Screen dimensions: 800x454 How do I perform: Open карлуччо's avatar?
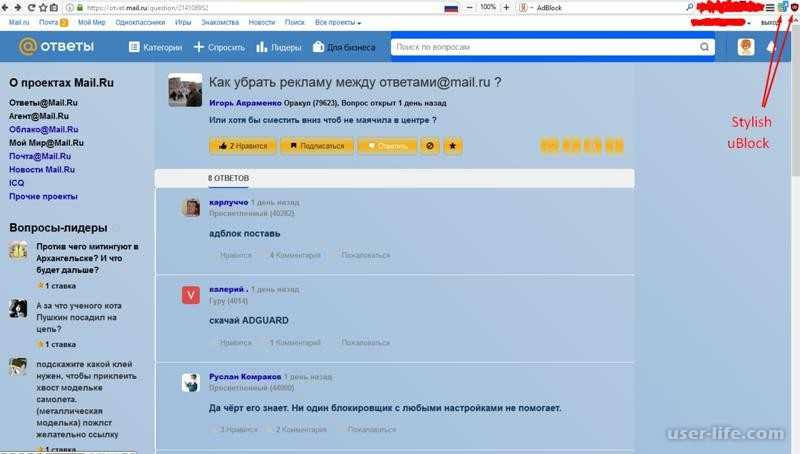(x=191, y=208)
